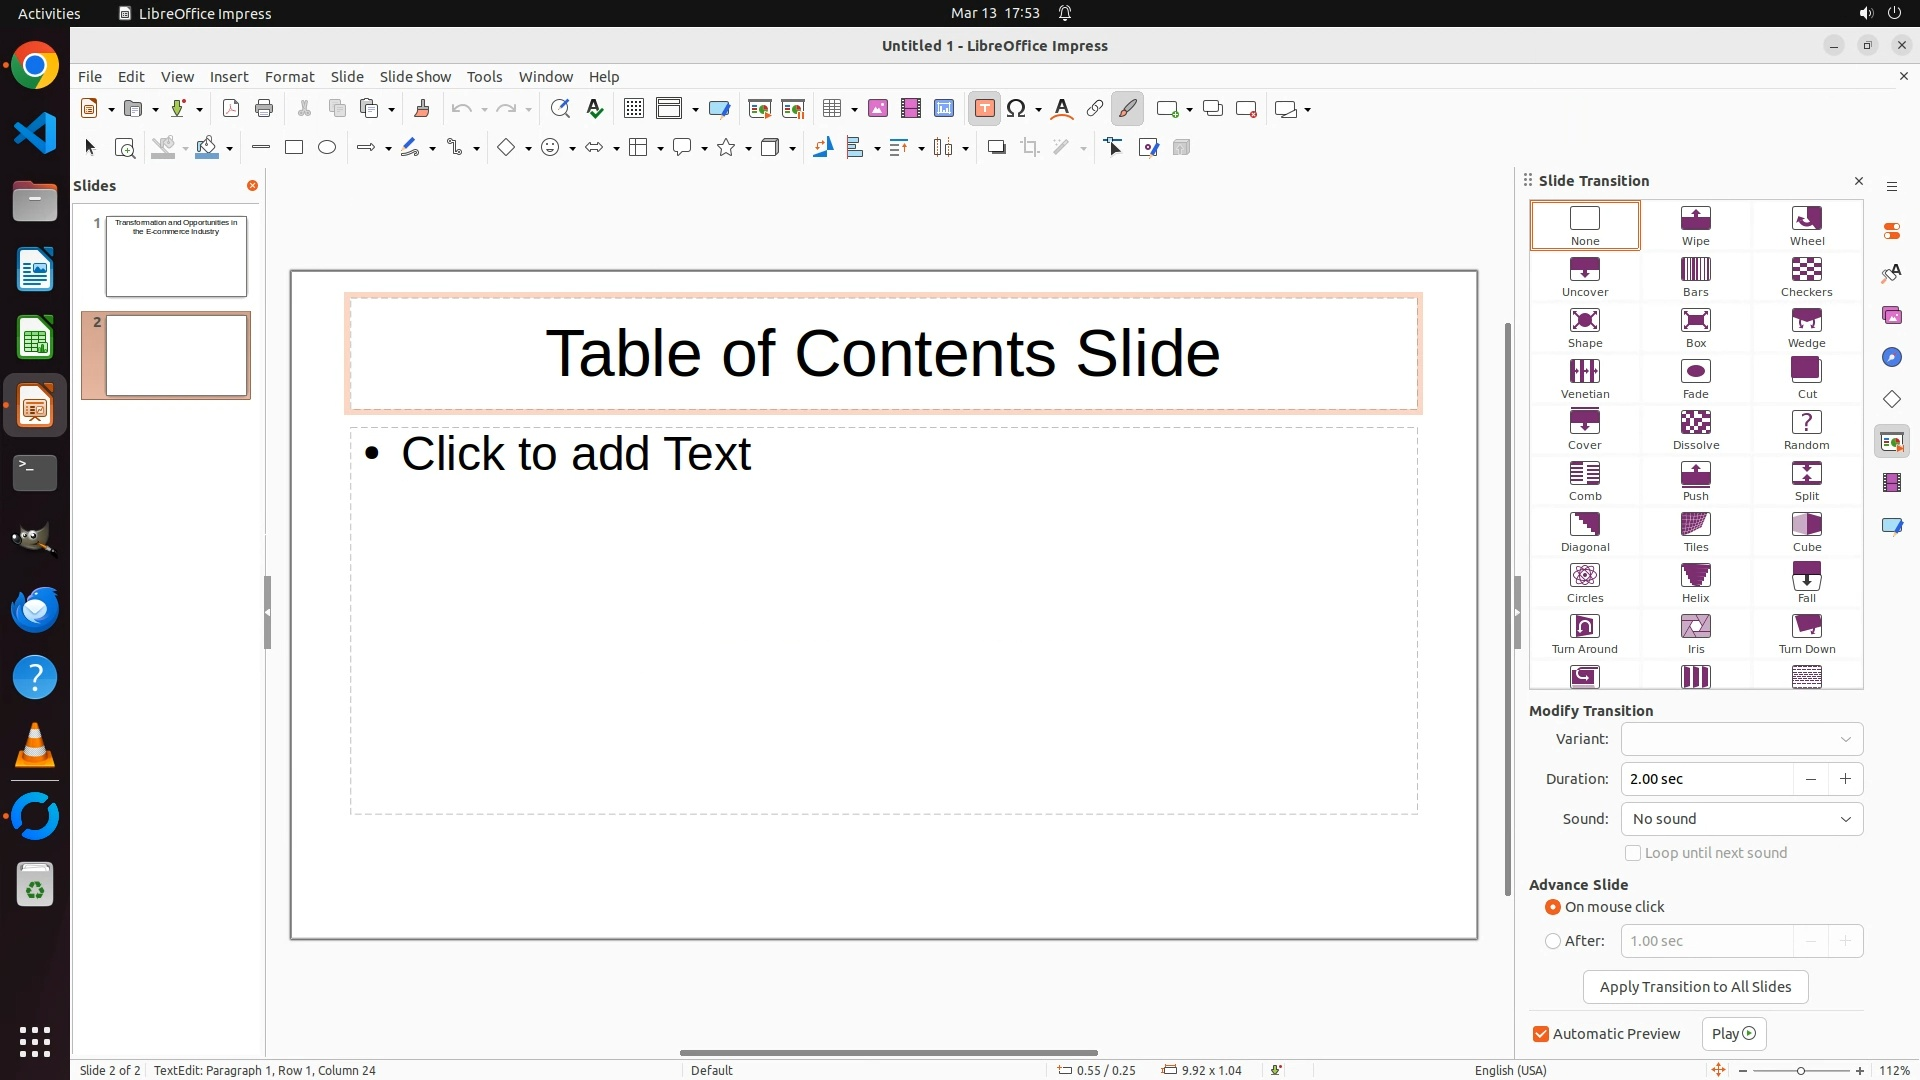Select the Rectangle drawing tool
This screenshot has height=1080, width=1920.
point(294,148)
